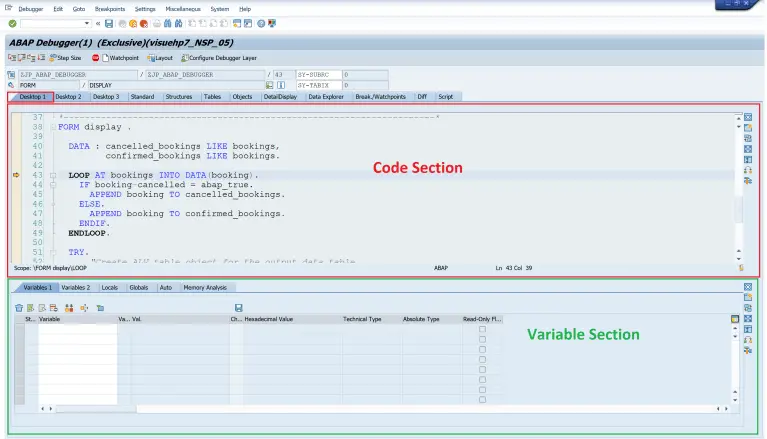This screenshot has width=767, height=439.
Task: Click the Customize Local Layout icon
Action: pyautogui.click(x=272, y=23)
